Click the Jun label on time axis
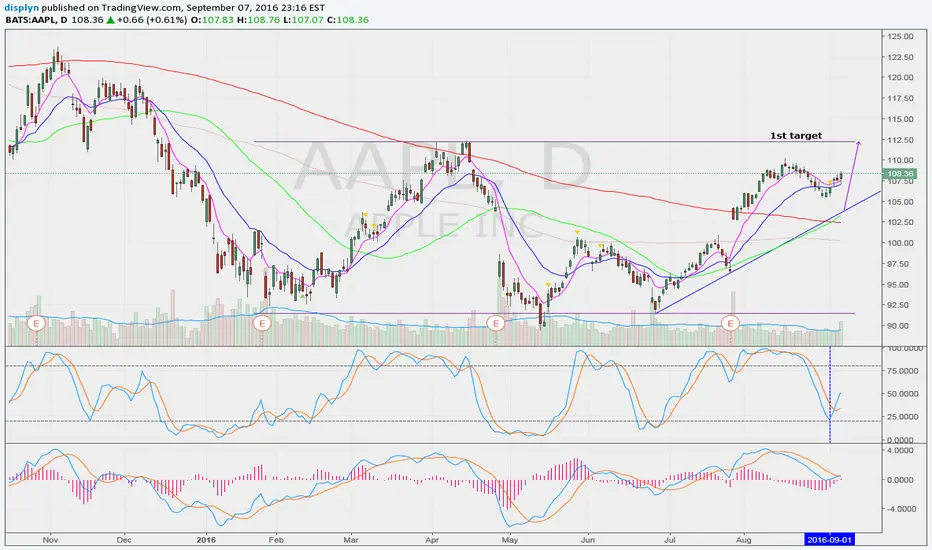The height and width of the screenshot is (550, 932). pos(588,540)
